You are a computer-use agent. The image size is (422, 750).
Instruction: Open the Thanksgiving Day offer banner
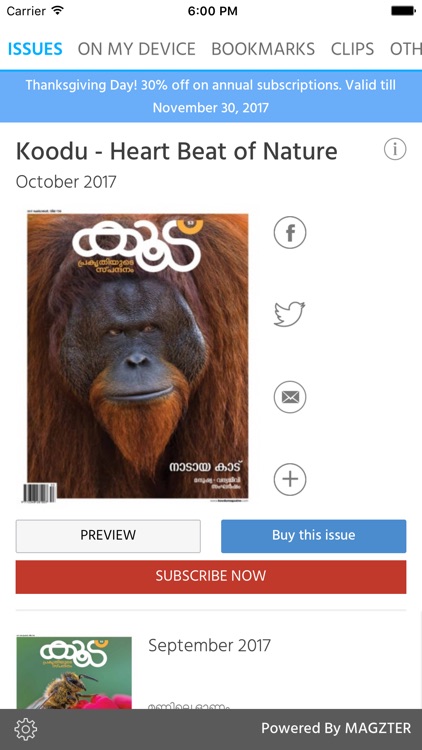[211, 96]
